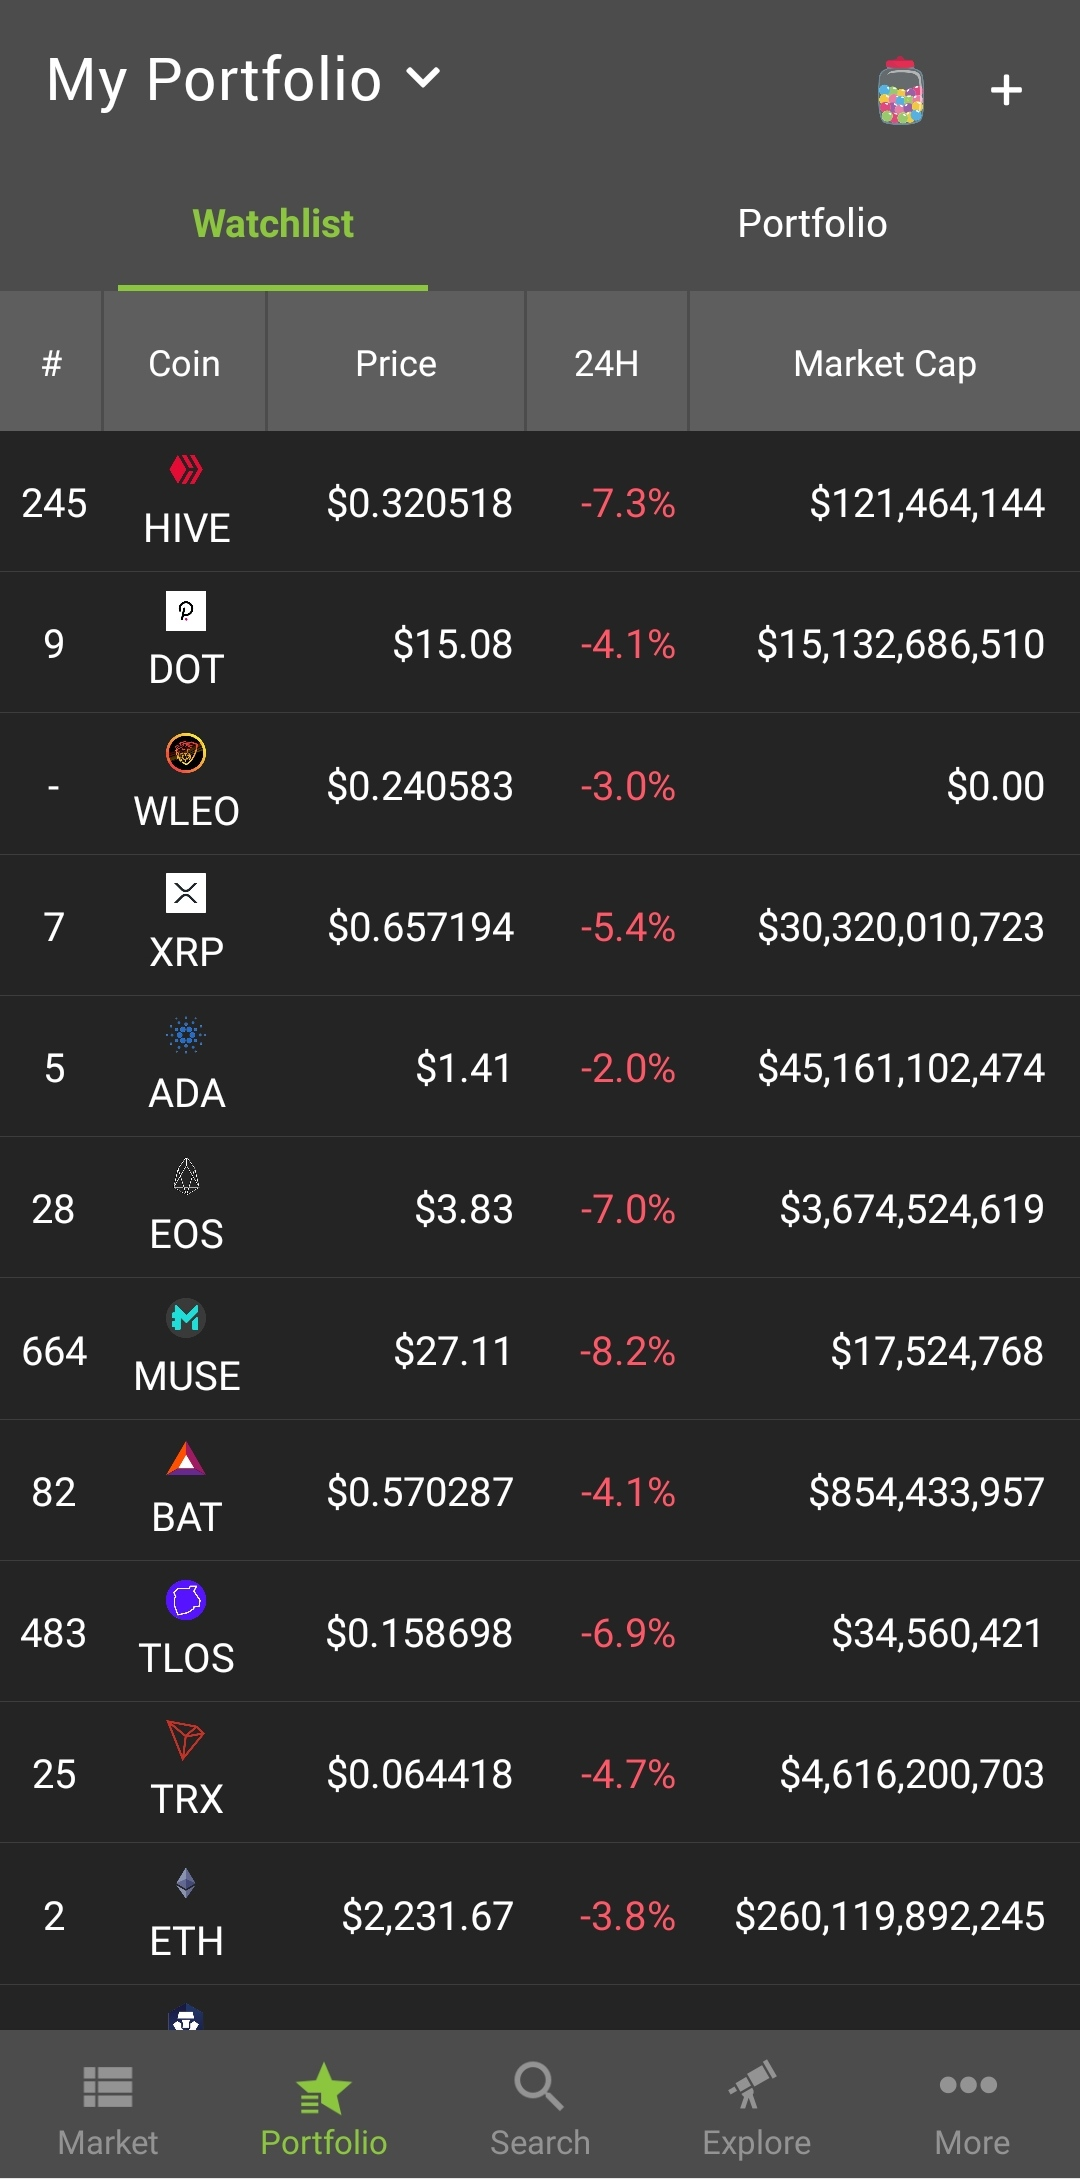Sort by rank number column header
Screen dimensions: 1080x2182
tap(51, 362)
